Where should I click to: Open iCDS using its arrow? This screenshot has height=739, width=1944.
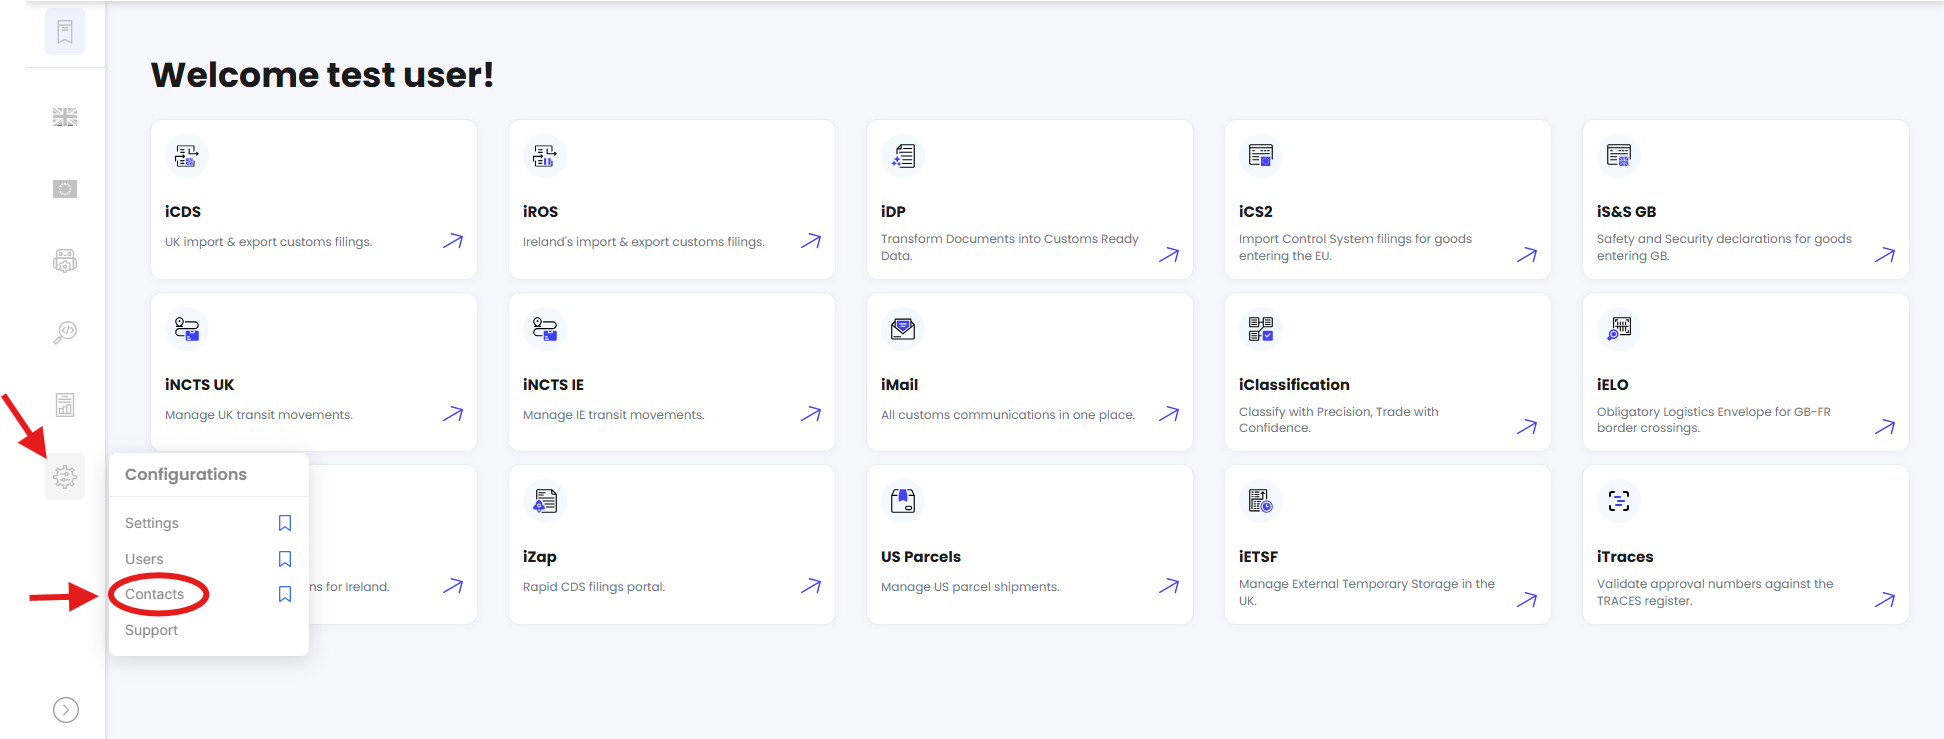pos(453,241)
